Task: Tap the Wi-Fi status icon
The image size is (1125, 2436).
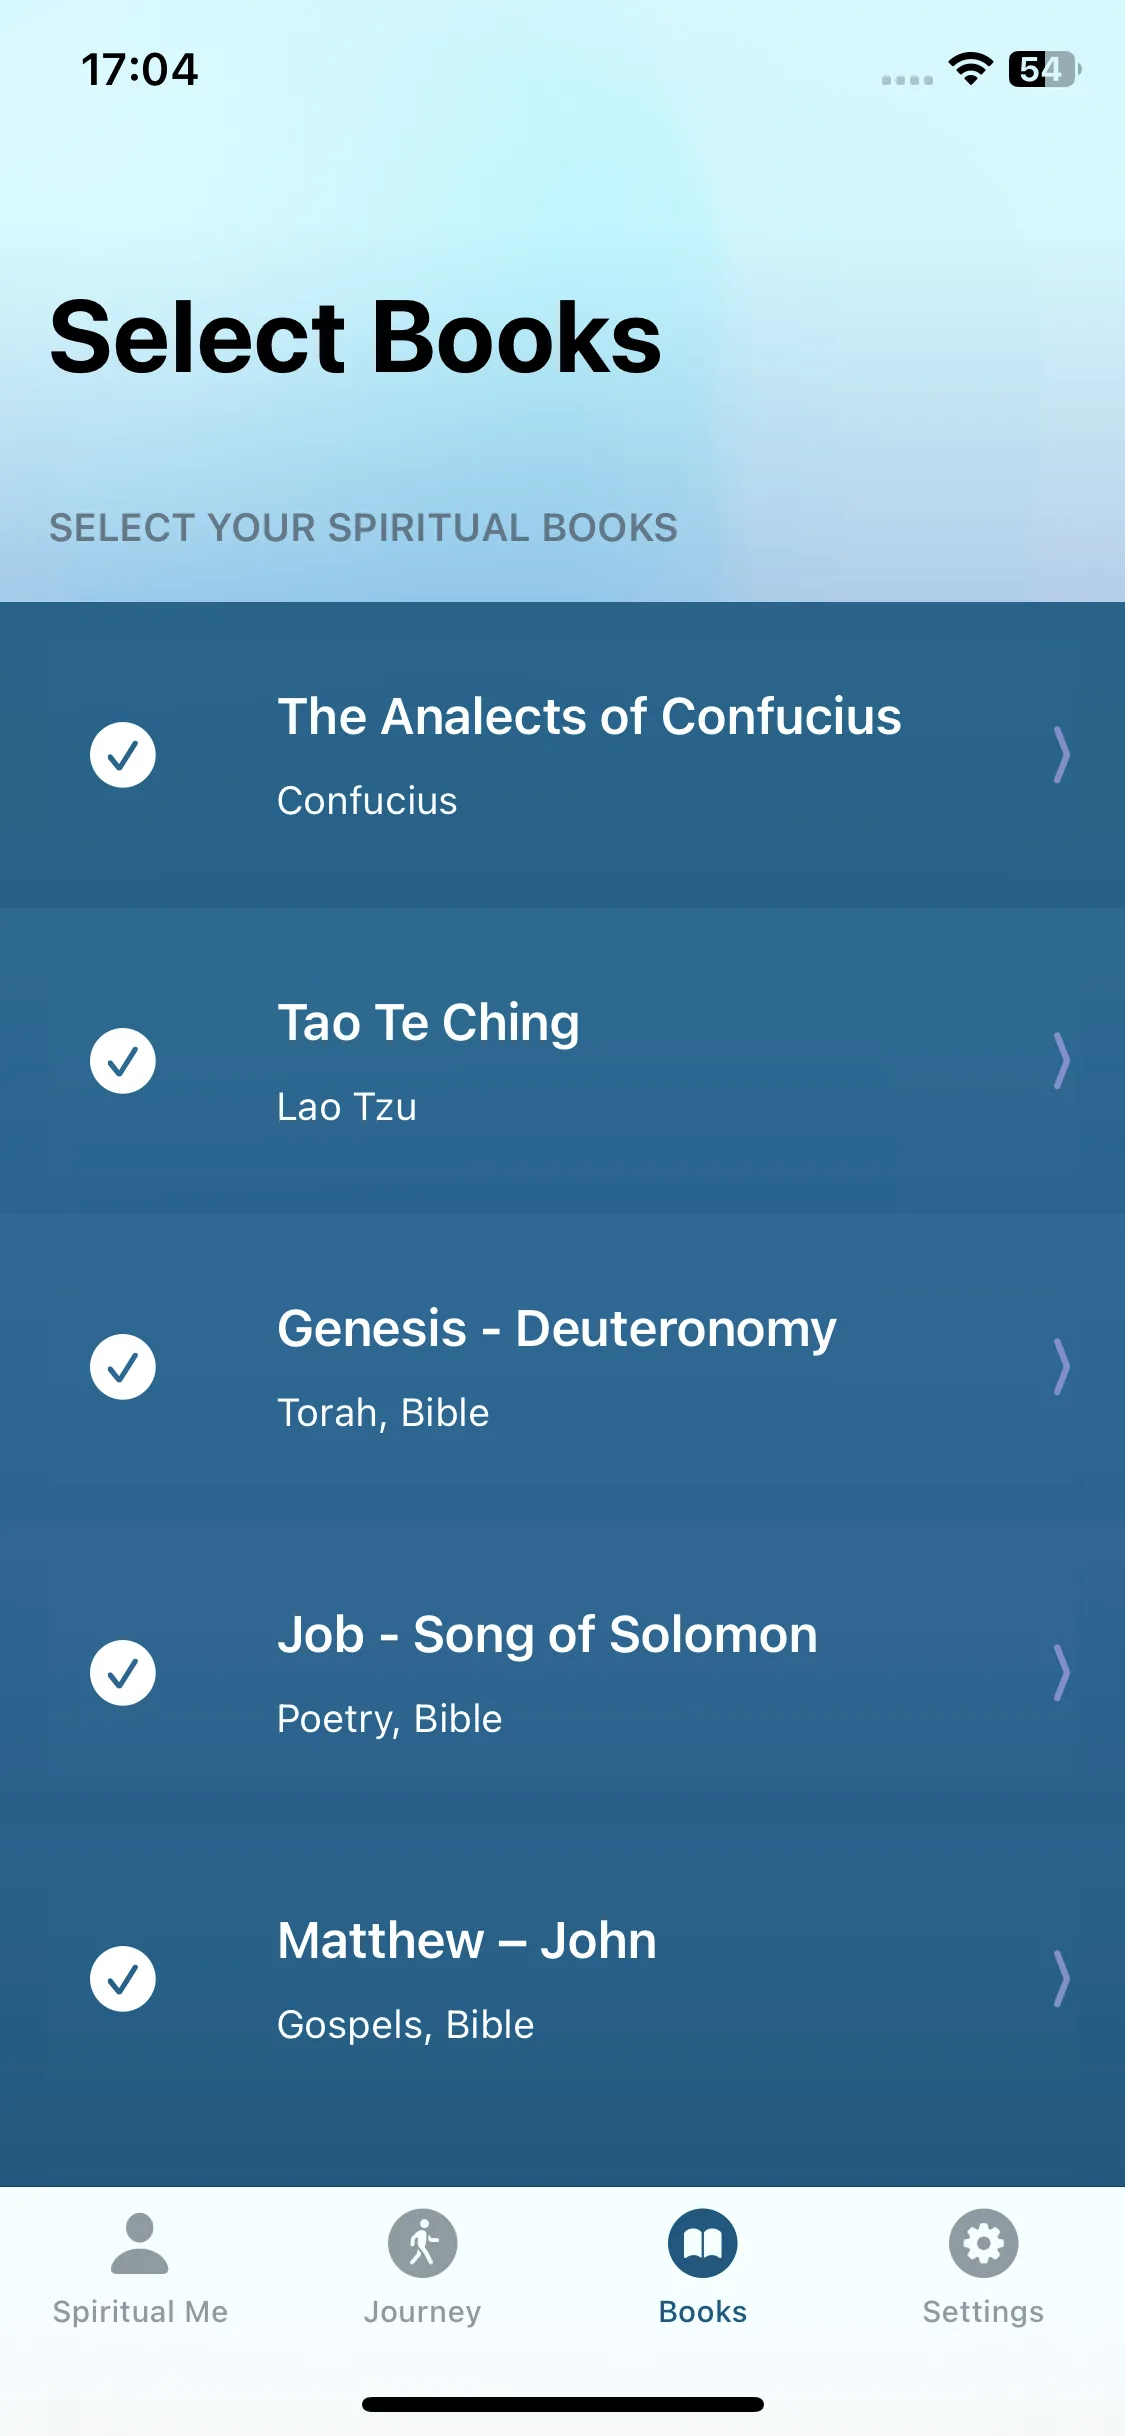Action: [970, 69]
